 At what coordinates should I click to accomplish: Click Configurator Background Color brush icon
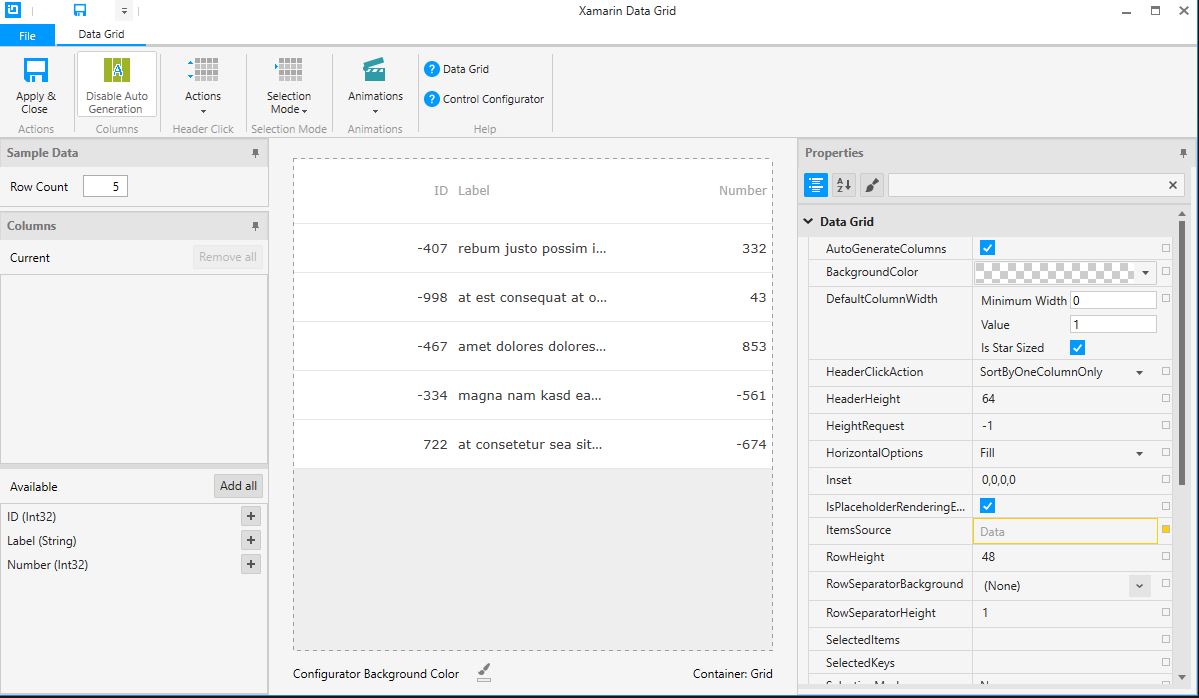[x=485, y=673]
